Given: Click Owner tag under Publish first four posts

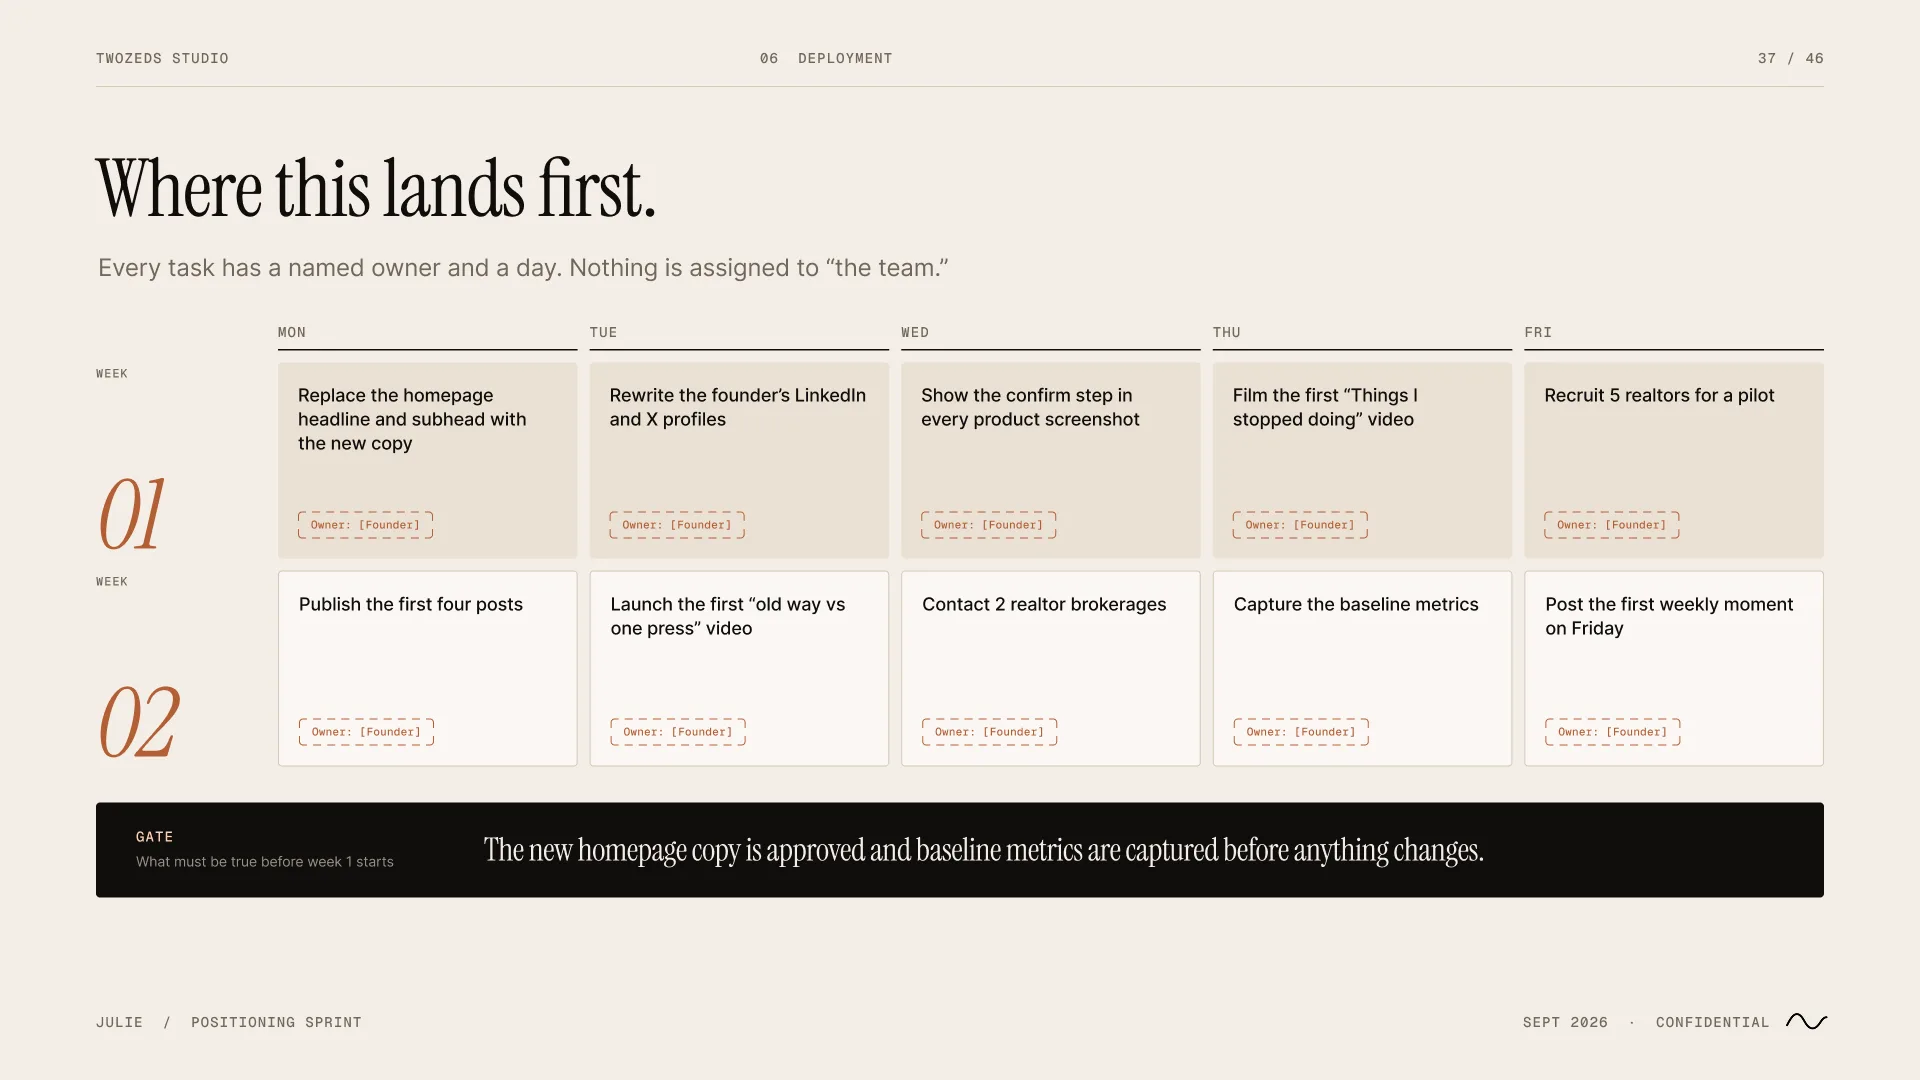Looking at the screenshot, I should (x=366, y=732).
